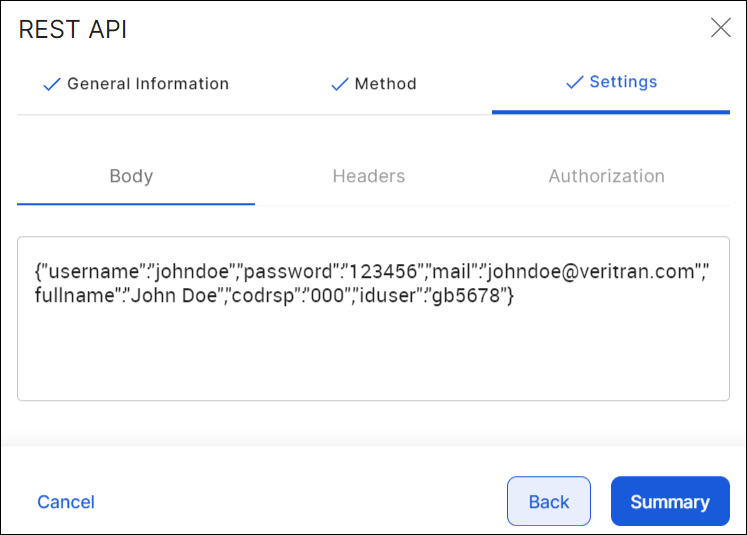Click the General Information checkmark icon

click(x=52, y=85)
